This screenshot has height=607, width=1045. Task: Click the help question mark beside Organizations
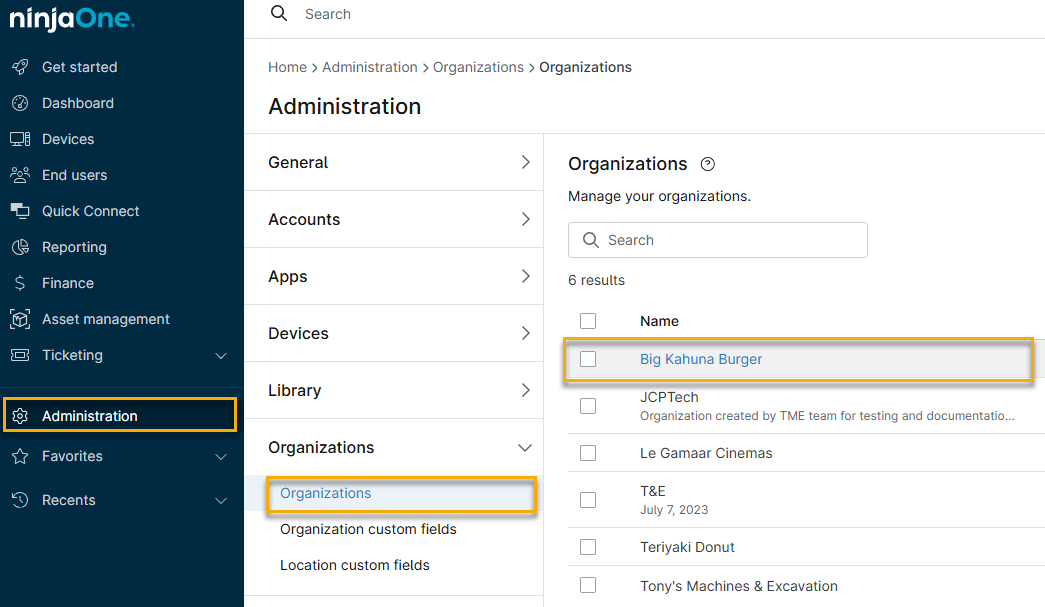click(708, 164)
